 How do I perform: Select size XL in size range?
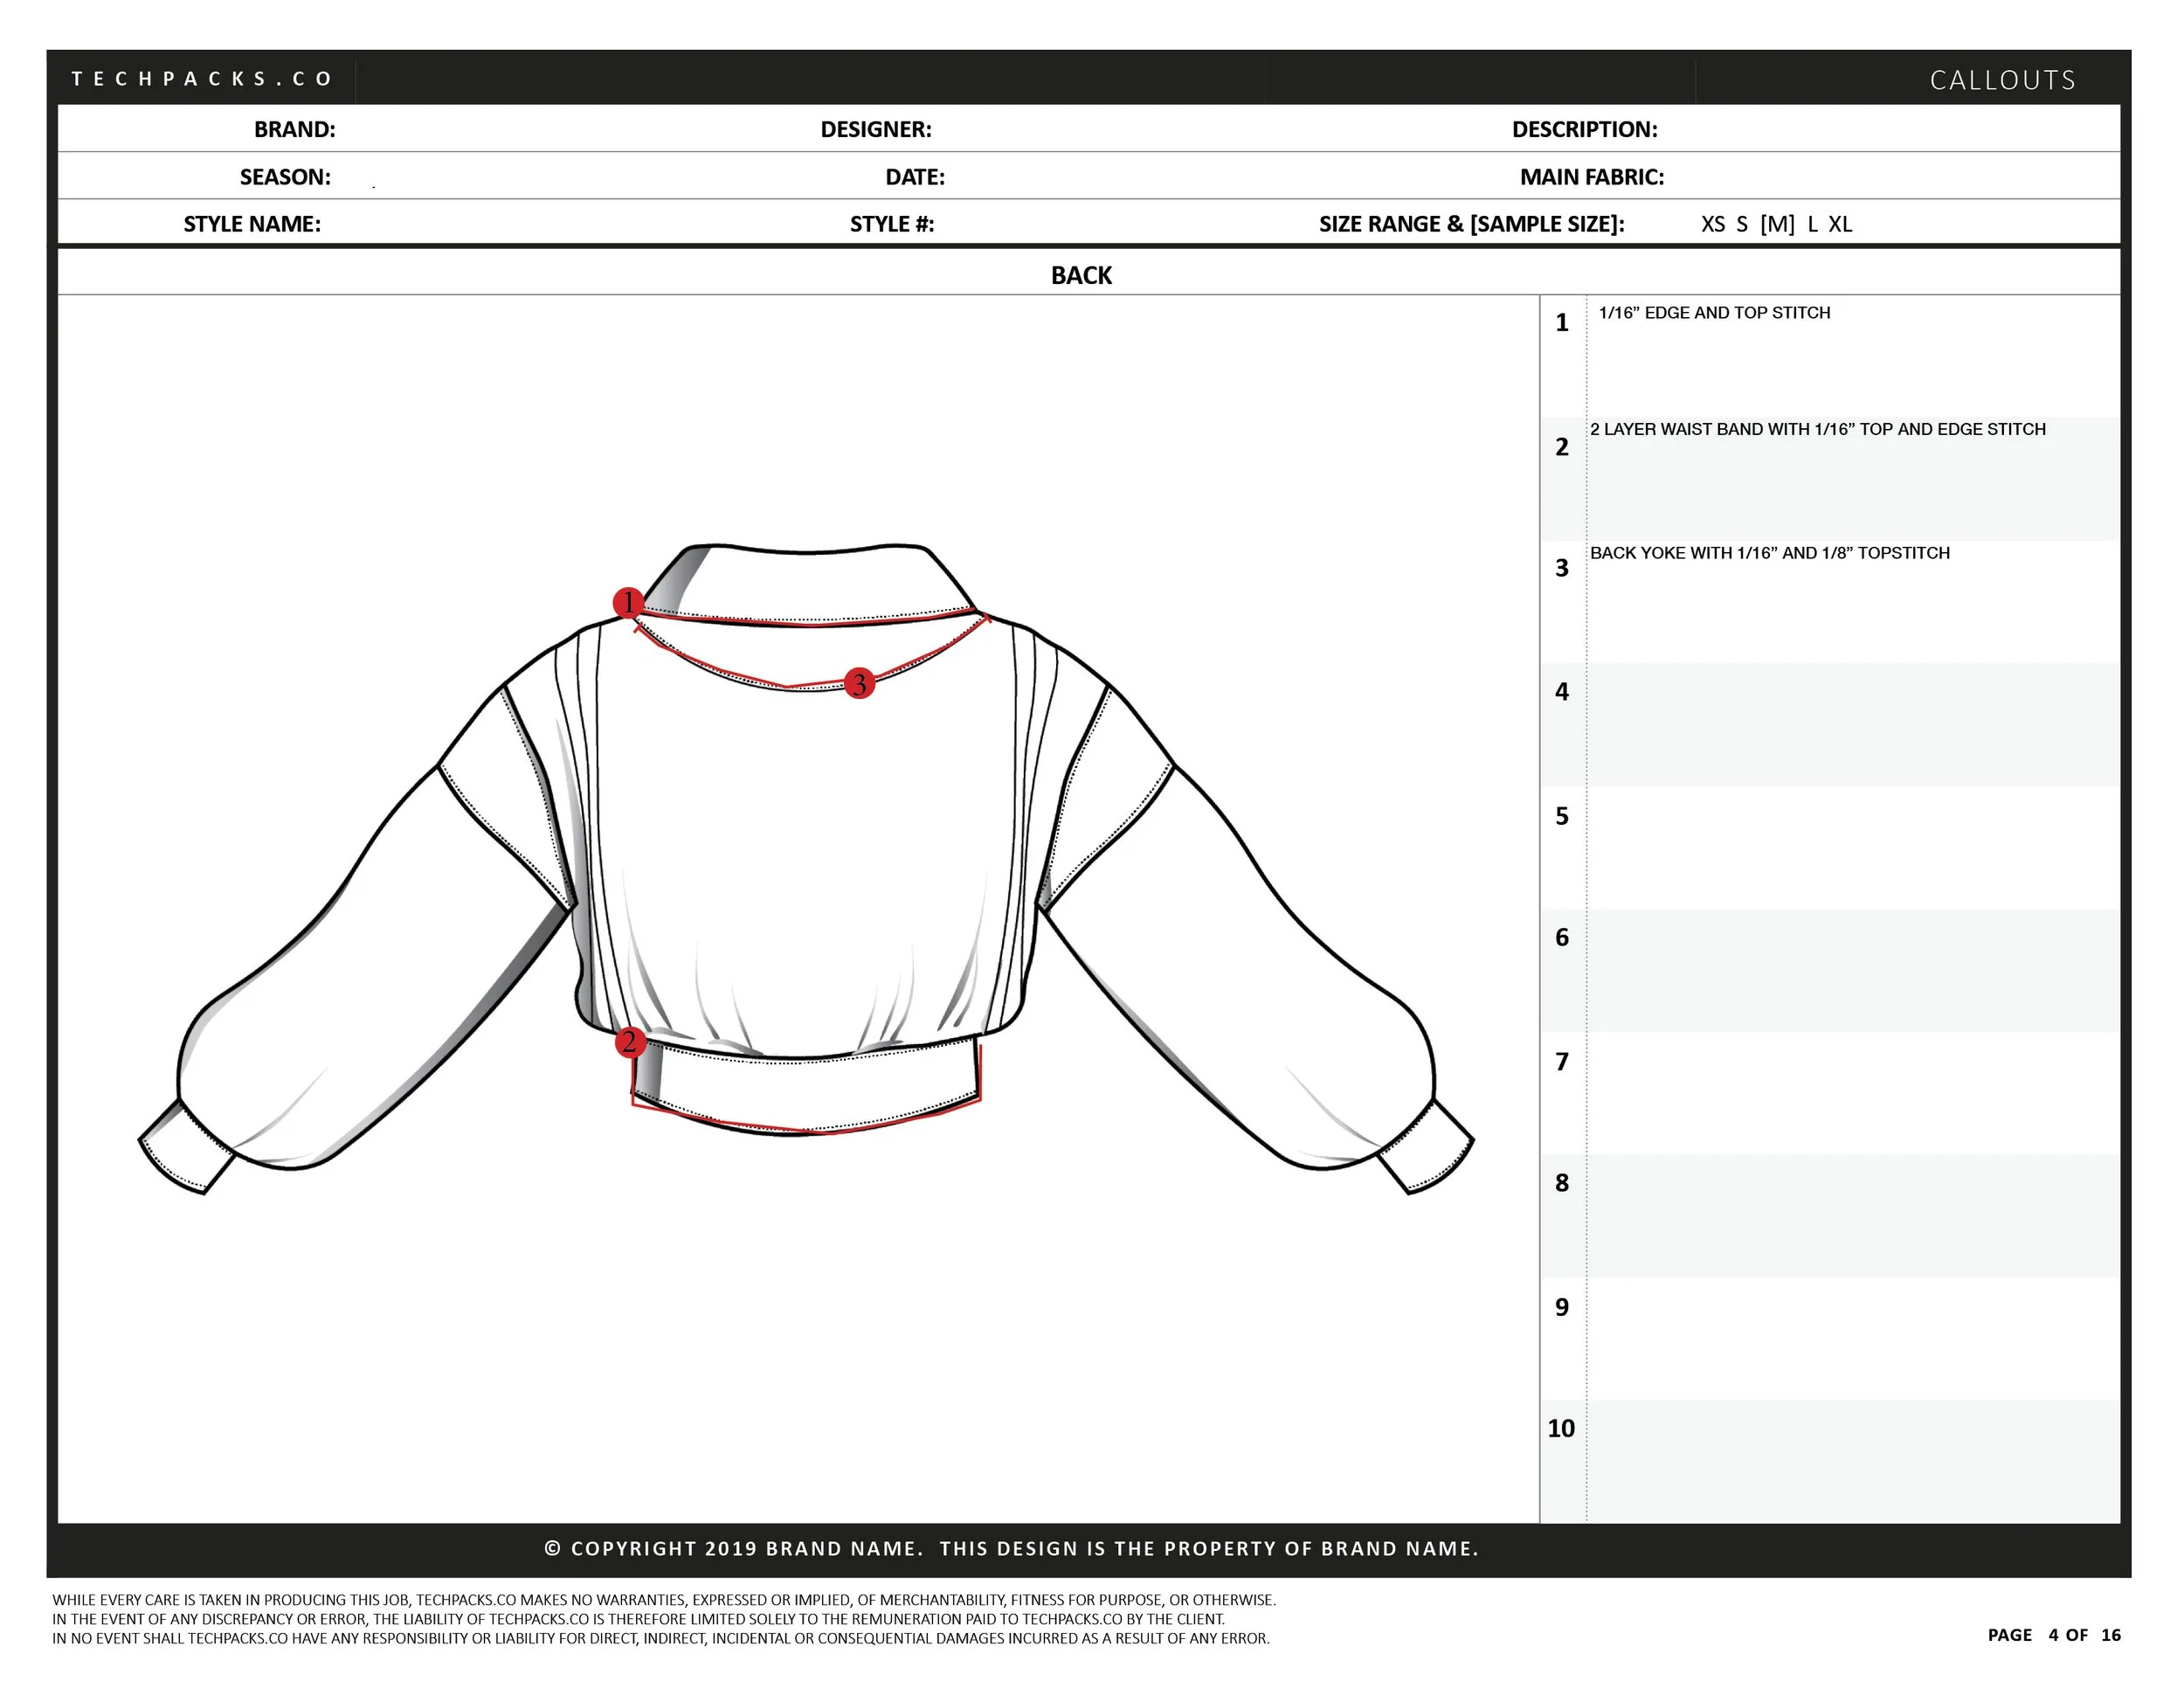point(1840,224)
